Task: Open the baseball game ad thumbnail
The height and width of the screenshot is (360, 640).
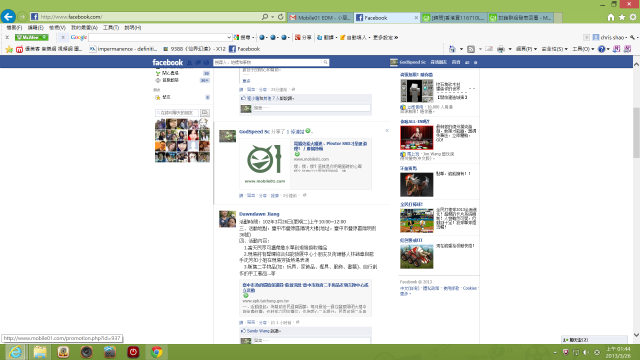Action: point(416,221)
